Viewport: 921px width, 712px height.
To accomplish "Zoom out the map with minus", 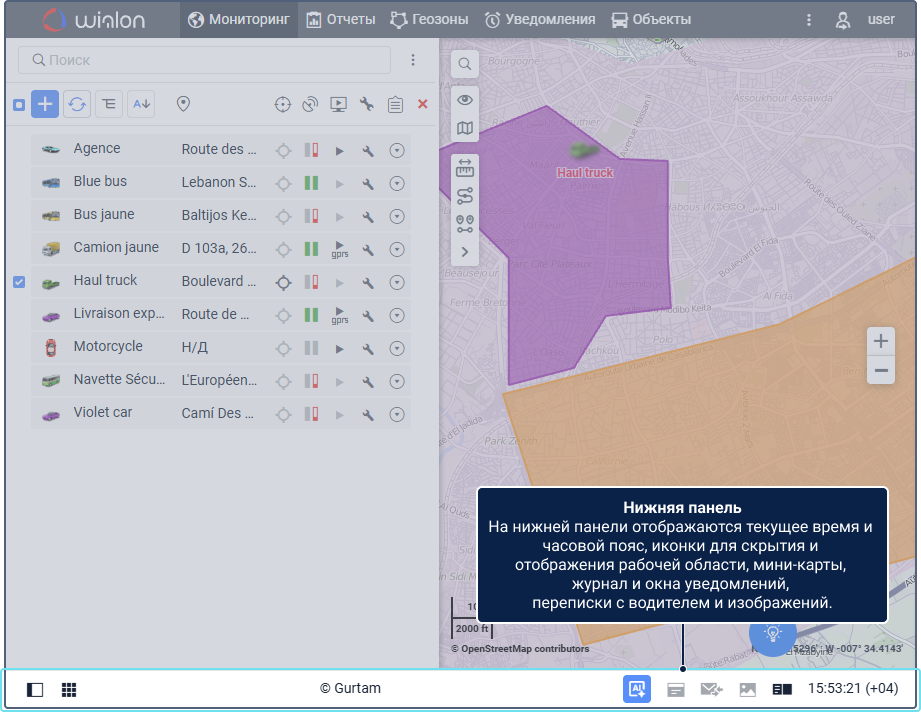I will [880, 370].
